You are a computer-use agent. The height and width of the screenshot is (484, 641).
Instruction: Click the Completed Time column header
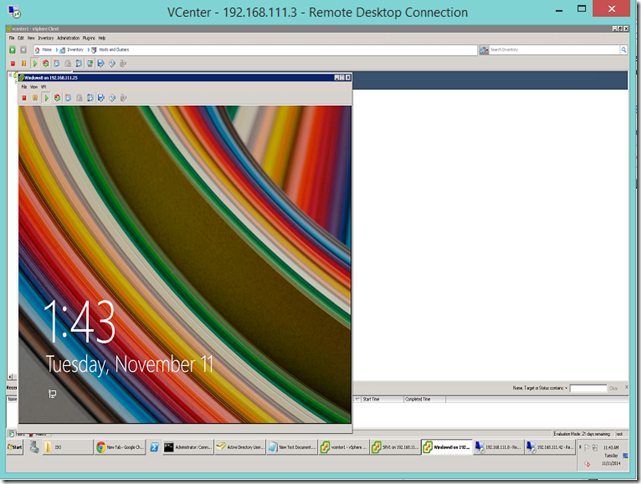[x=424, y=399]
